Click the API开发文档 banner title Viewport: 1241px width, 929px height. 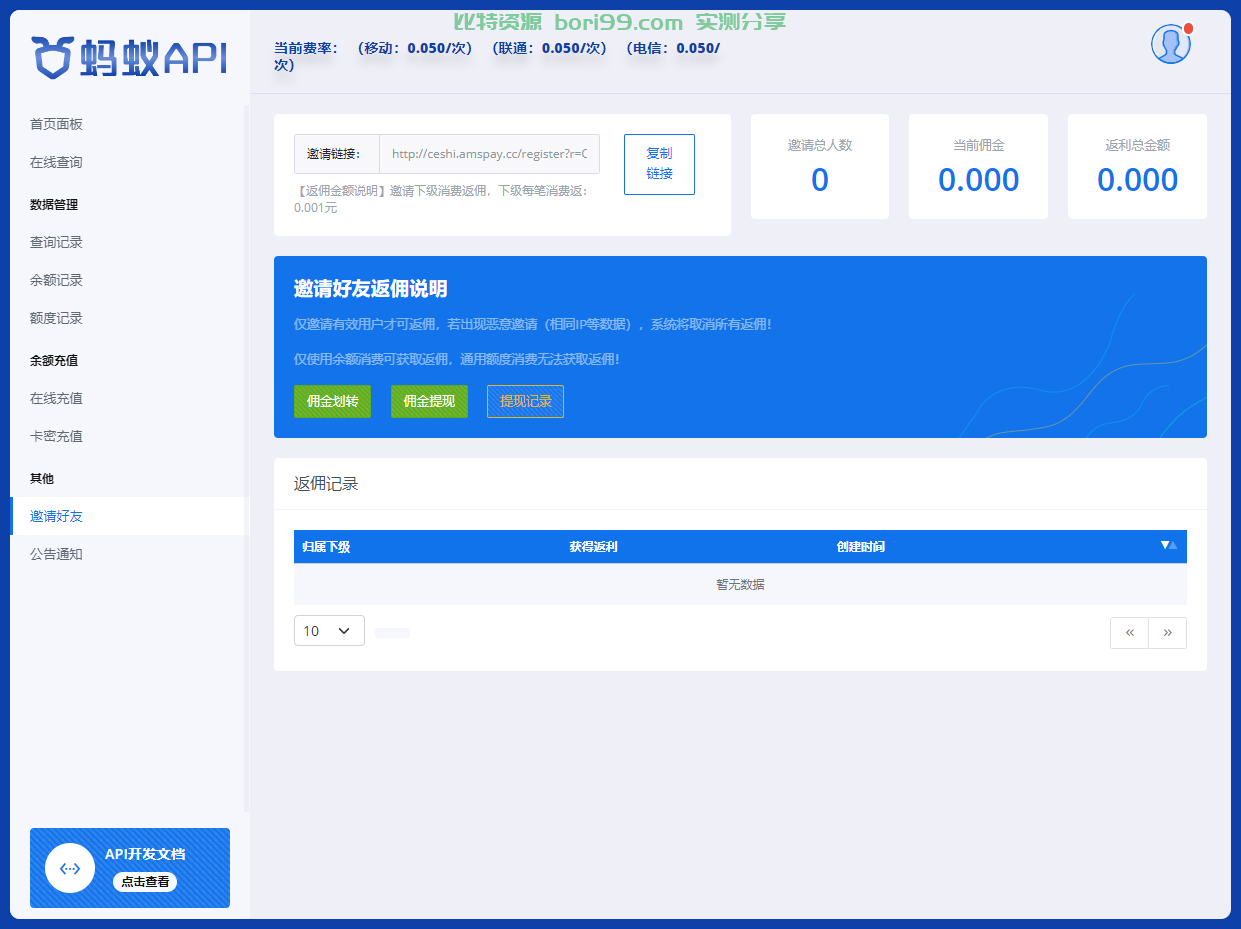pyautogui.click(x=145, y=854)
